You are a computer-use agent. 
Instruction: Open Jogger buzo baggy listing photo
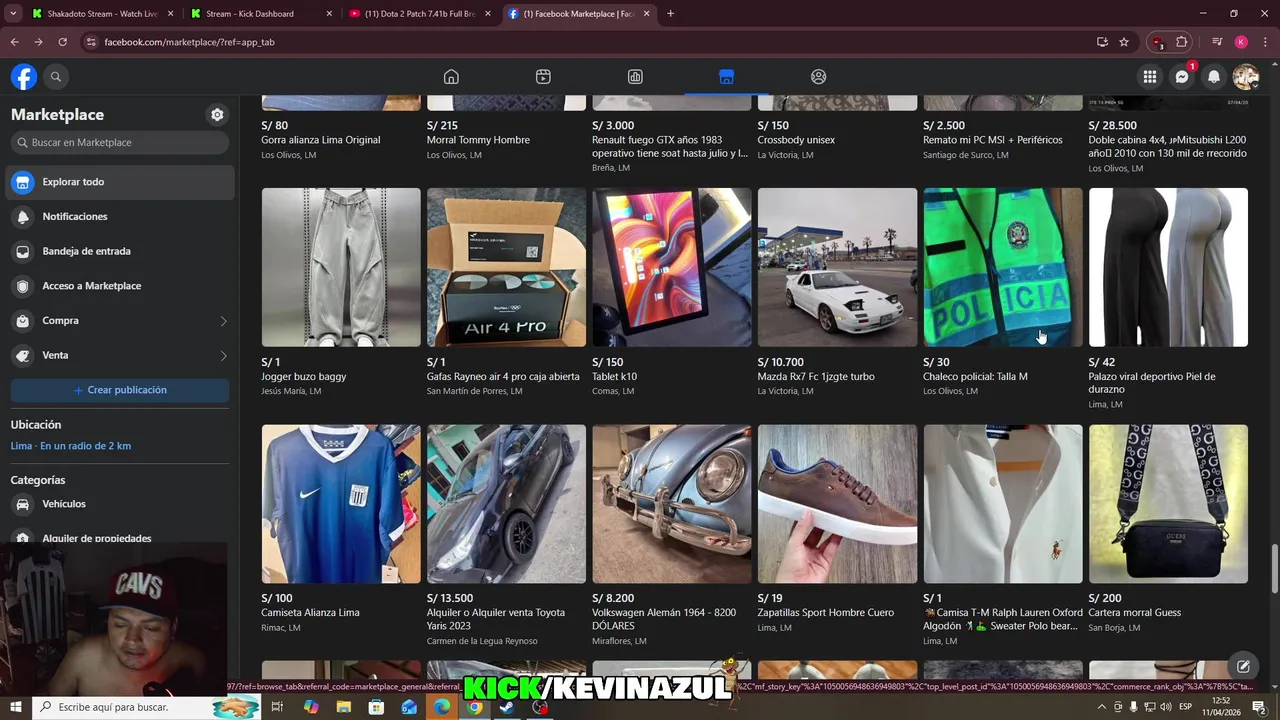341,267
